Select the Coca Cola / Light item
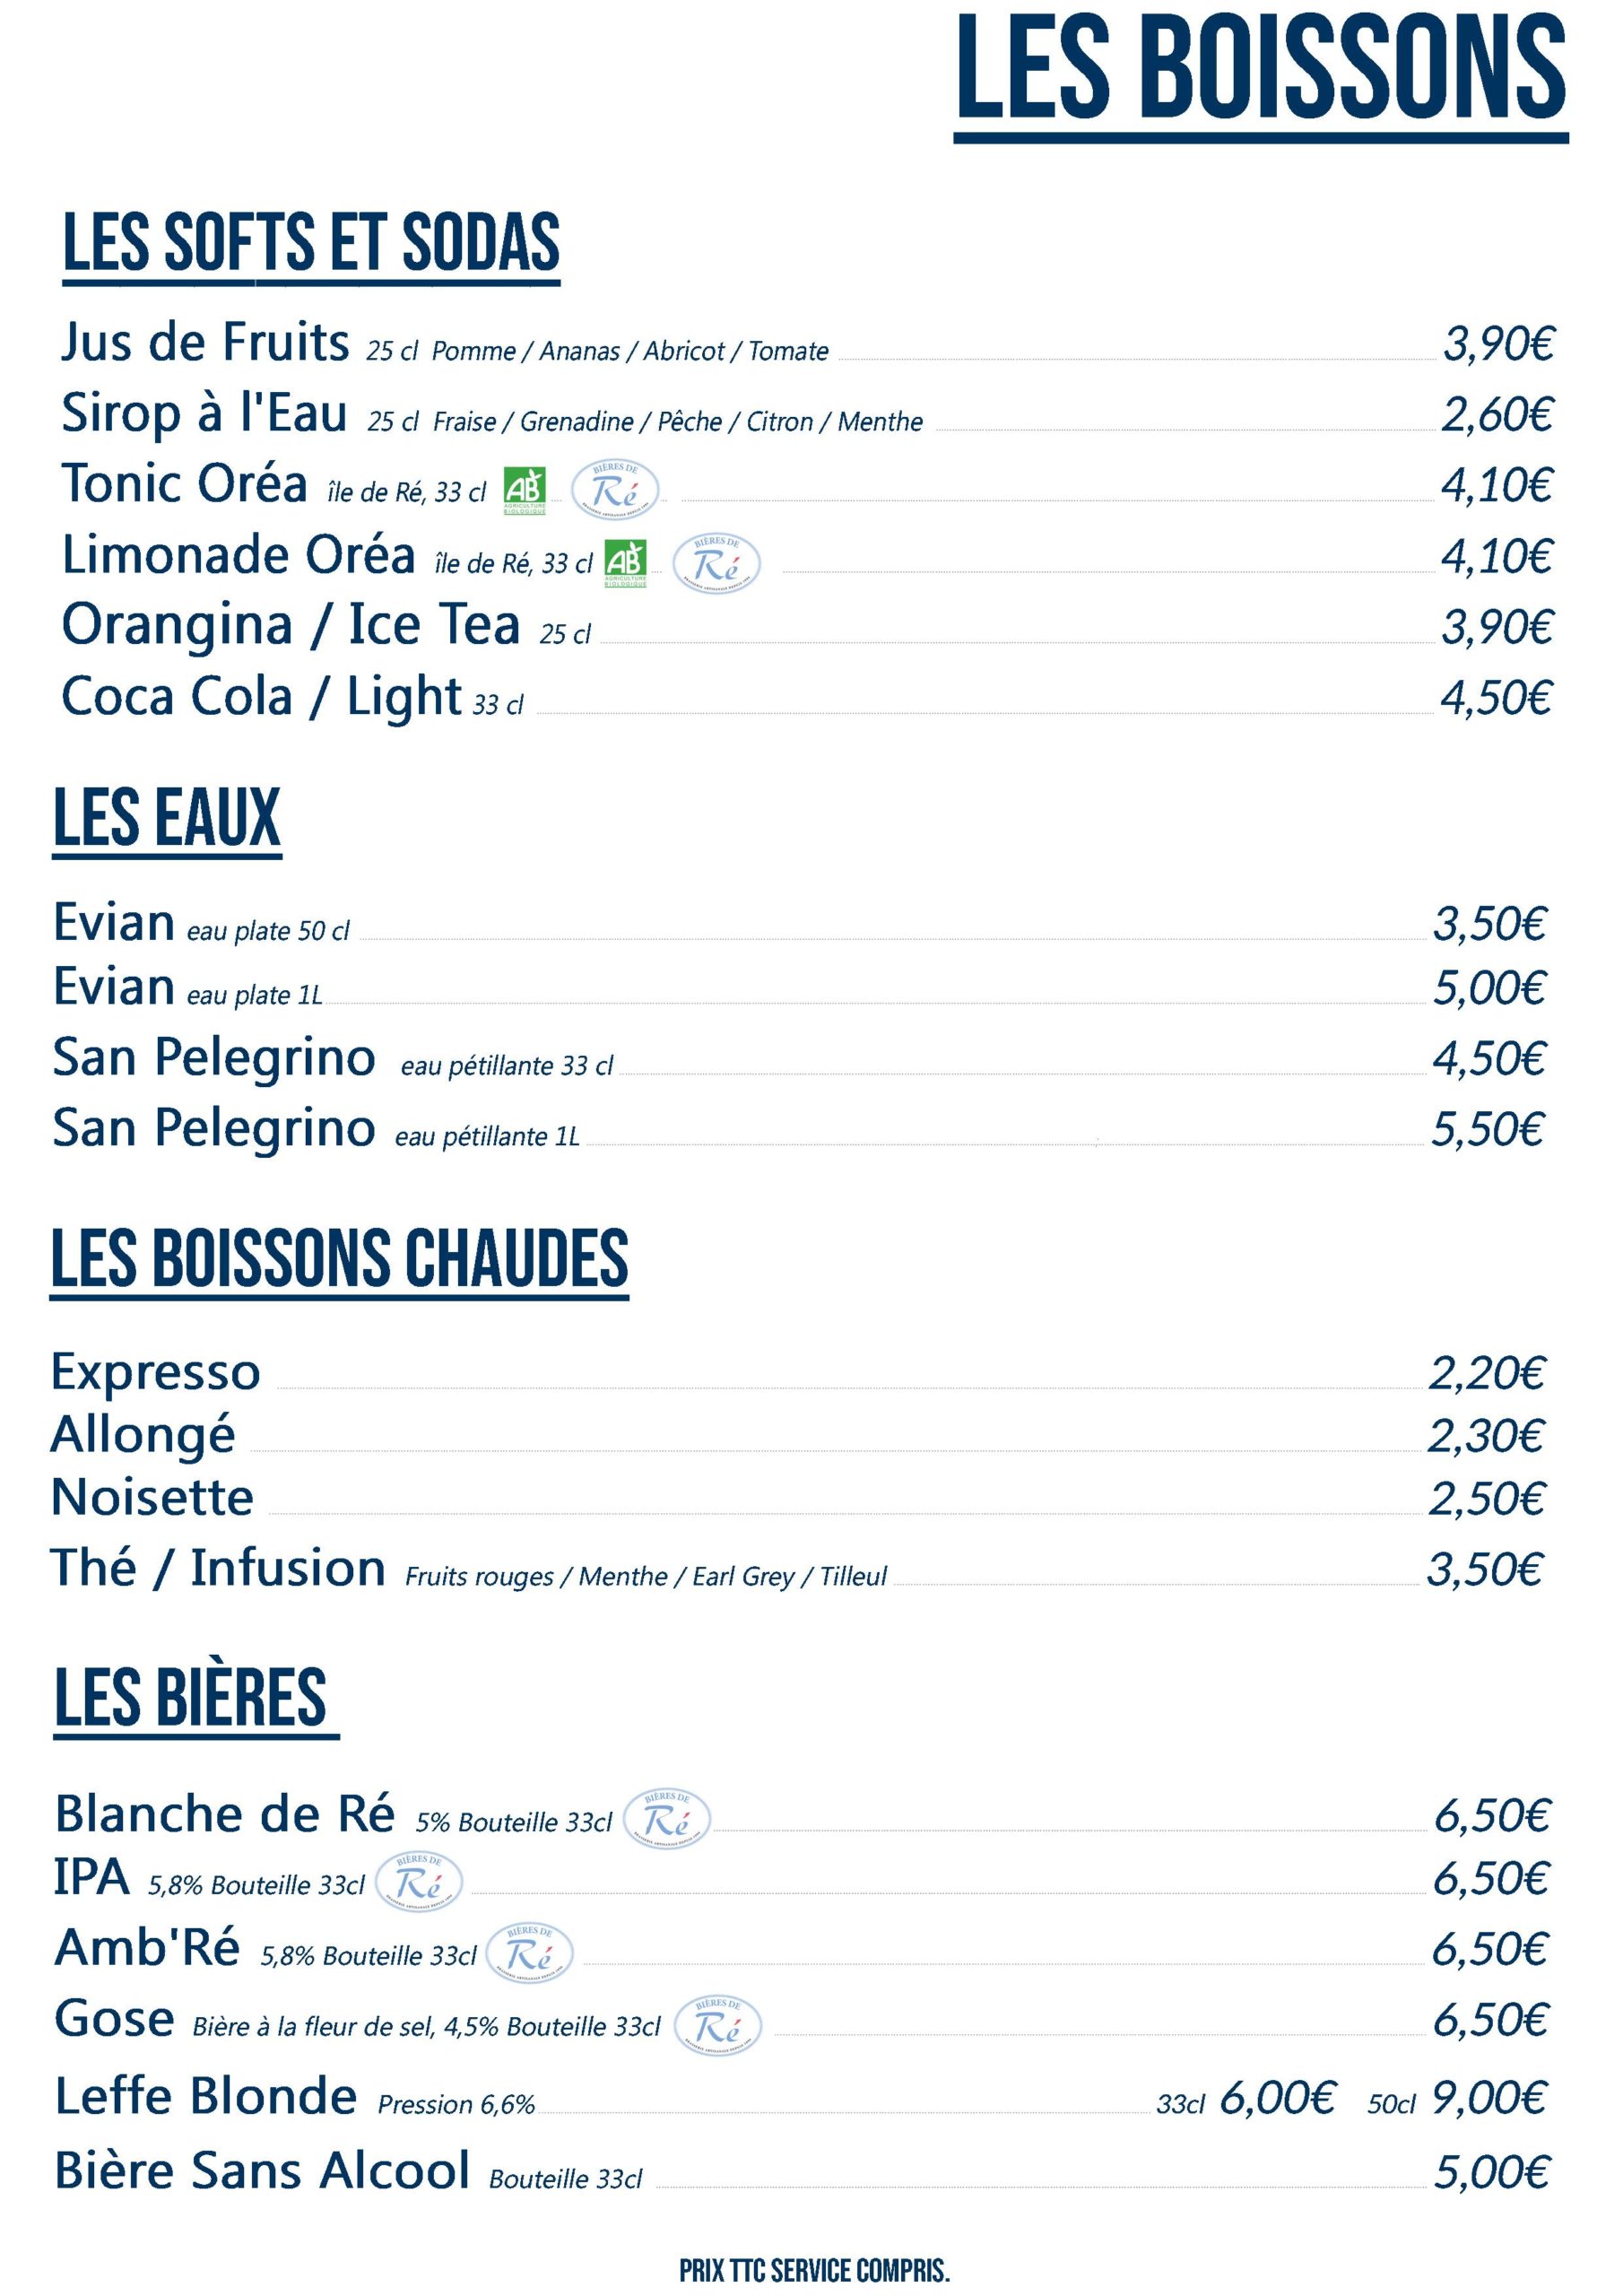 (261, 696)
